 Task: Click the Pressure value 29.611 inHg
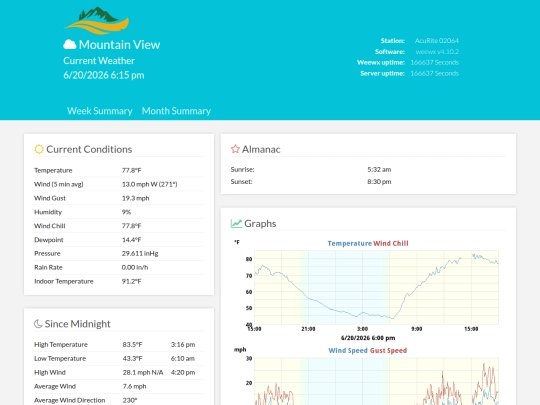coord(140,253)
